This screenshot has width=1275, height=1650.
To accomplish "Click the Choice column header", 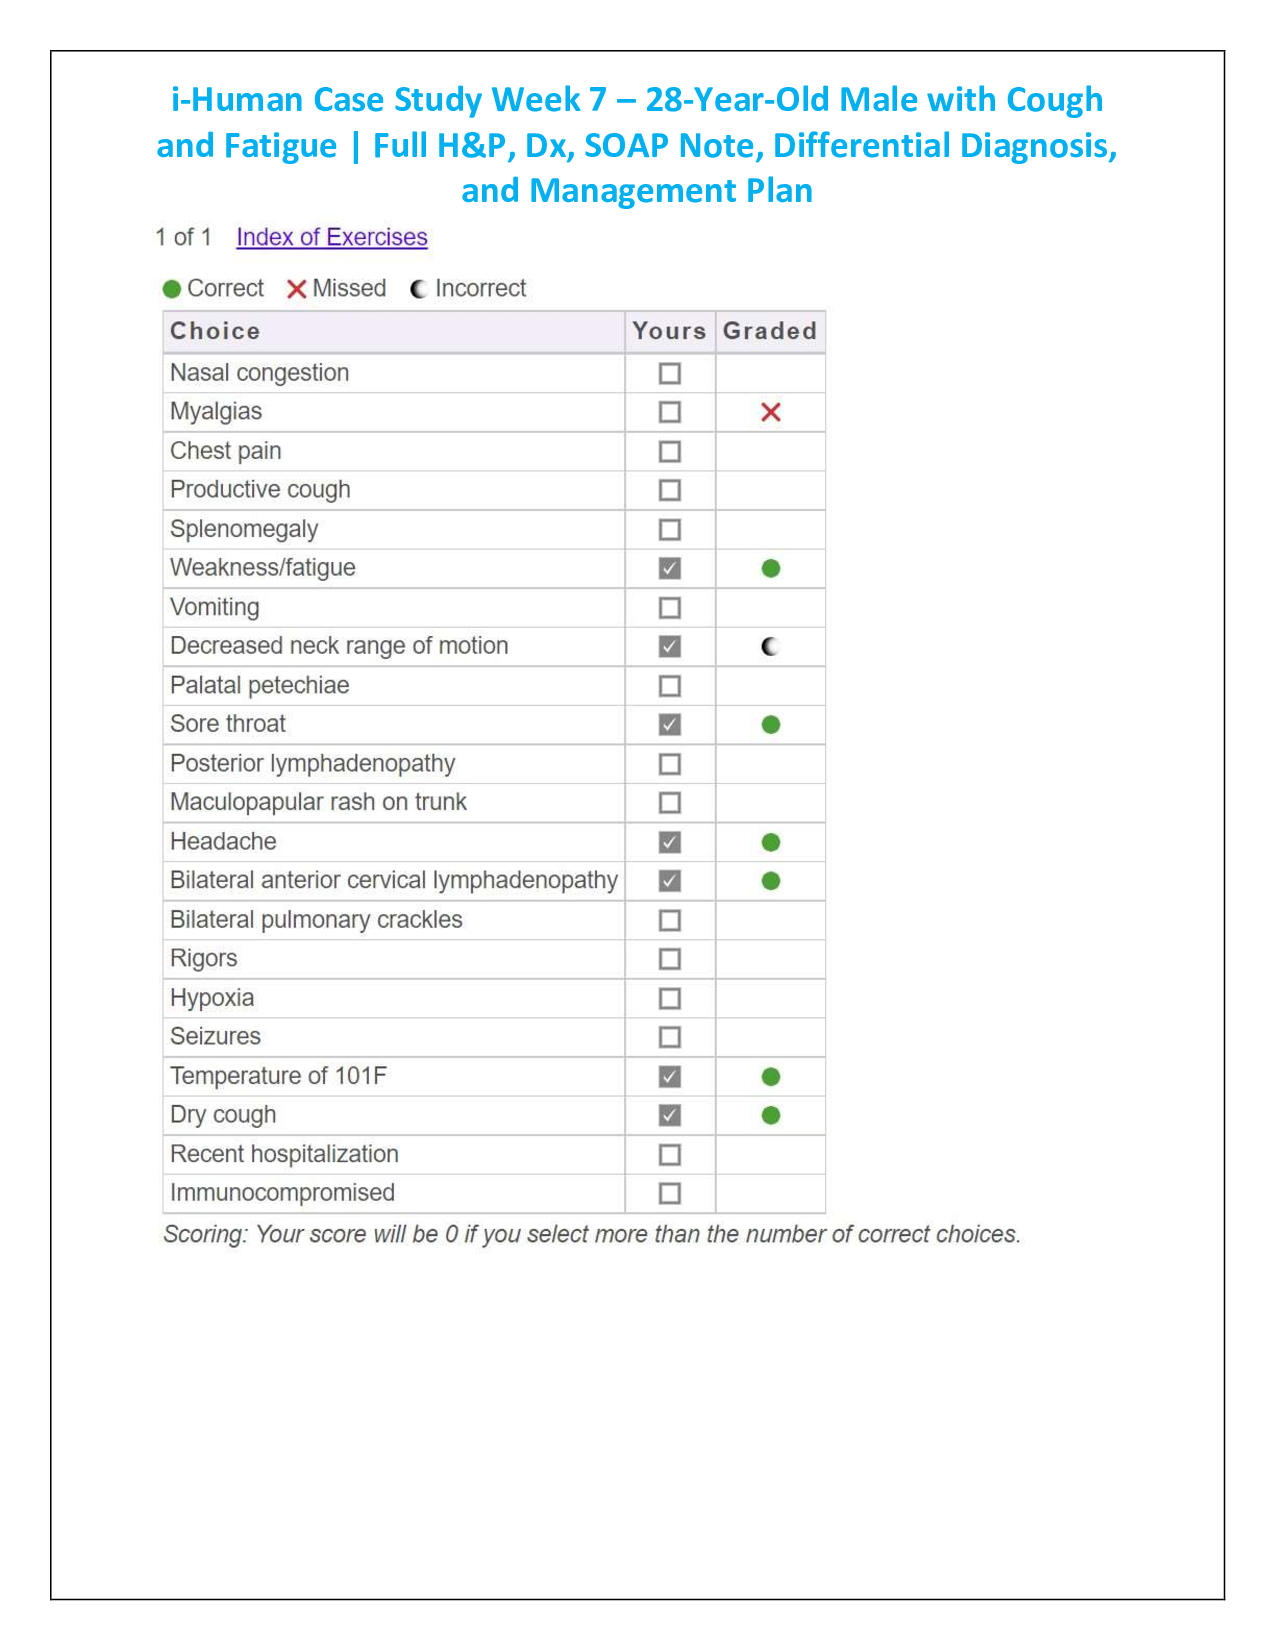I will click(x=216, y=331).
